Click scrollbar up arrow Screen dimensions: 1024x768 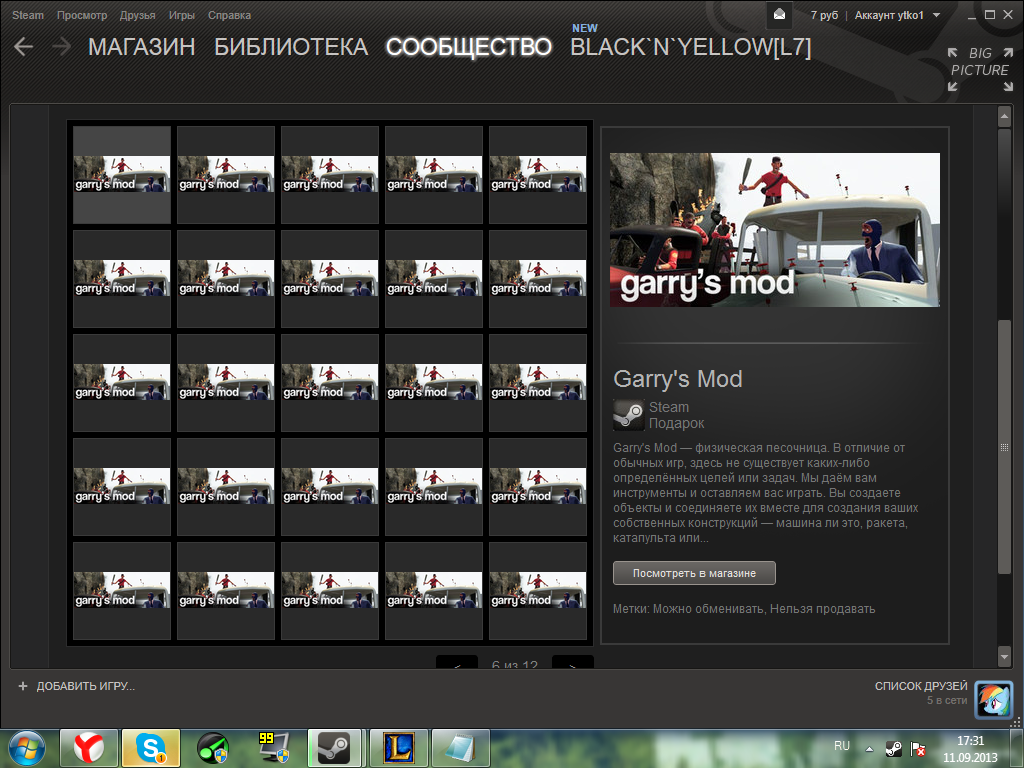tap(1004, 117)
